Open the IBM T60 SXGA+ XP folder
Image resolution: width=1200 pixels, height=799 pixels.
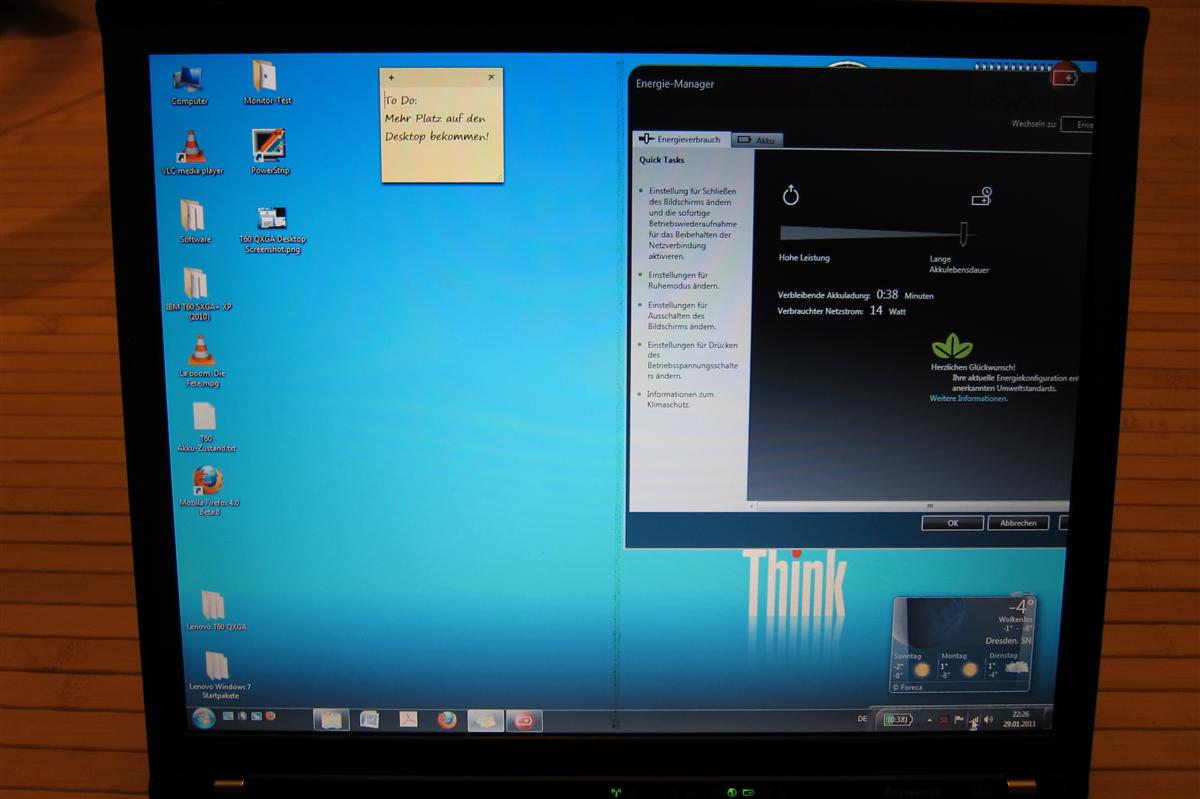point(197,294)
